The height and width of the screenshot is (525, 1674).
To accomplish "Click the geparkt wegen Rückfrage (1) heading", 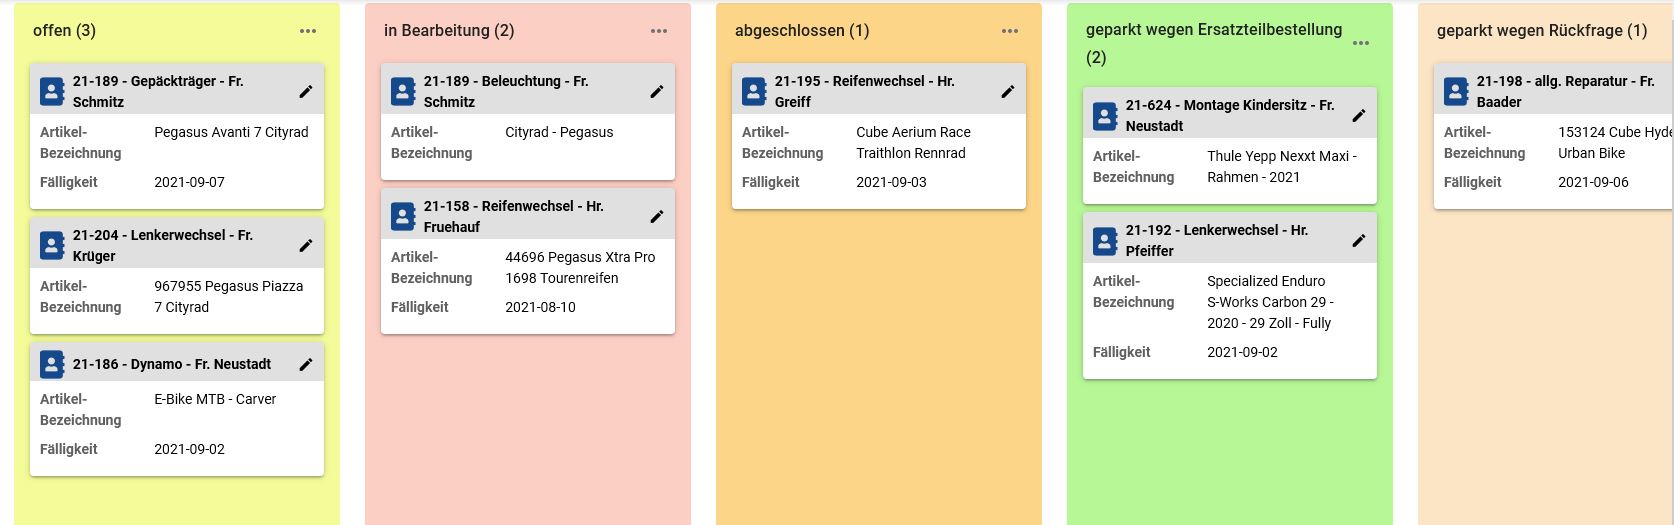I will coord(1541,31).
